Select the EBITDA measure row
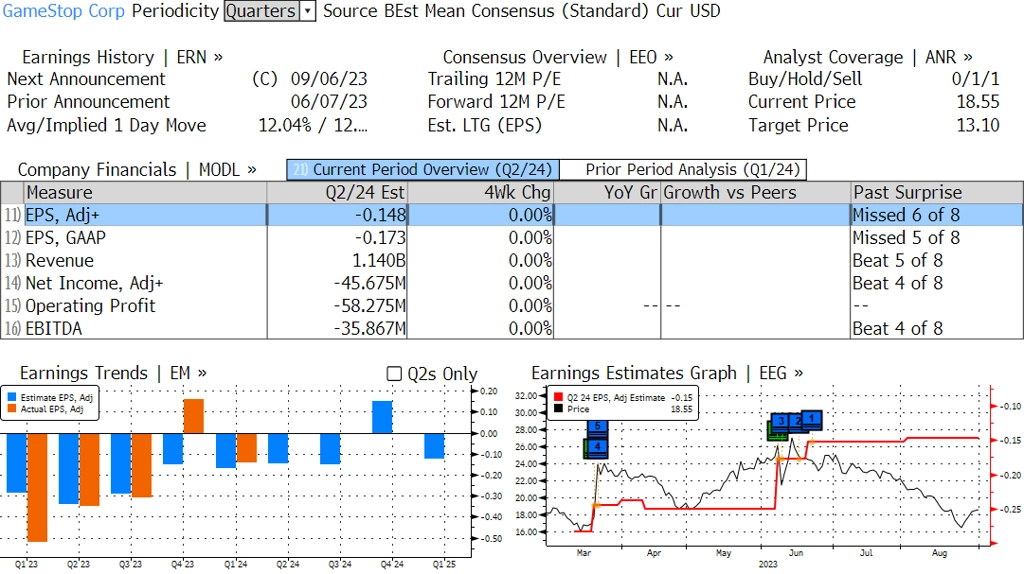This screenshot has width=1024, height=574. [x=511, y=328]
